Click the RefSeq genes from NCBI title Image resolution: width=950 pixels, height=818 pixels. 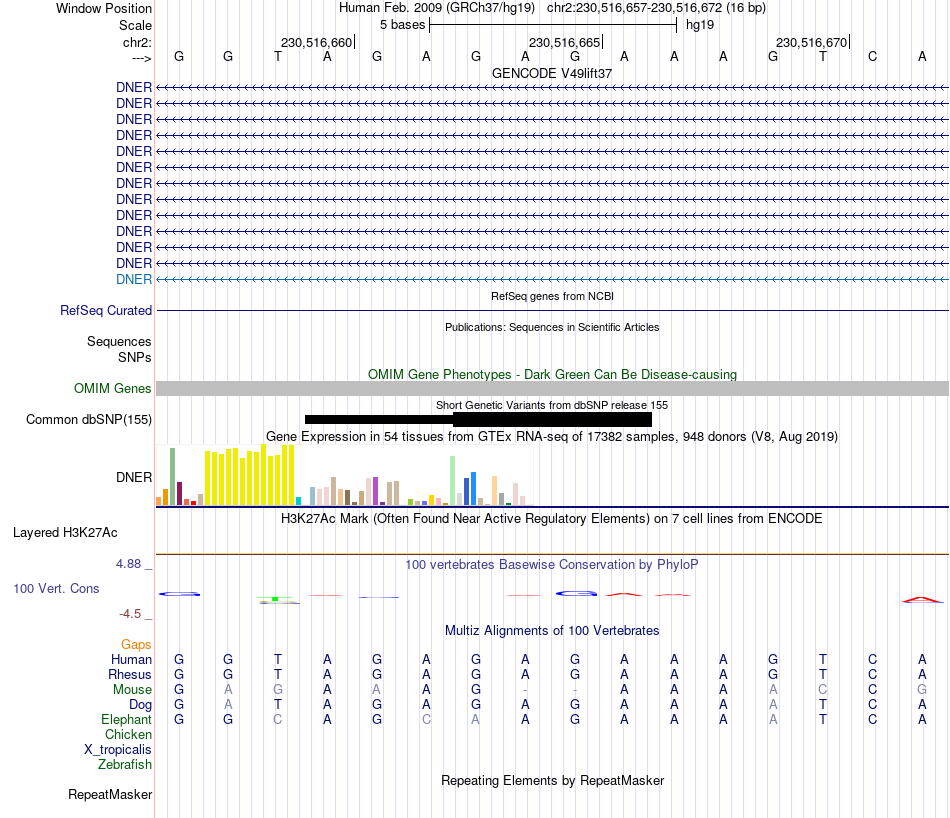click(552, 296)
